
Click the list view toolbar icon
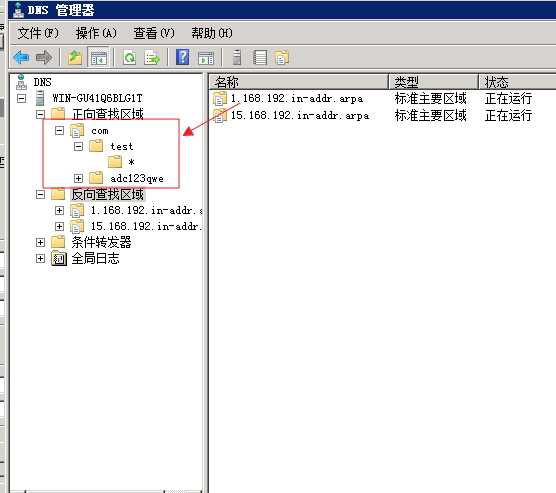click(x=260, y=57)
